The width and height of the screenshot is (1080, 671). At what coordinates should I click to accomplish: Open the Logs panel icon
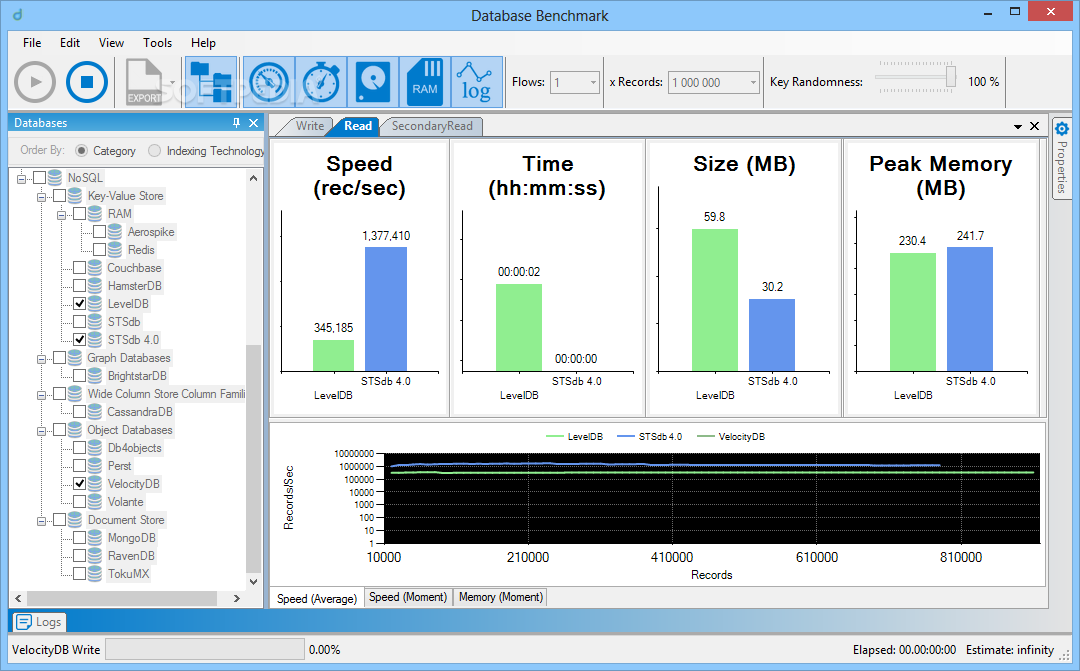coord(23,622)
